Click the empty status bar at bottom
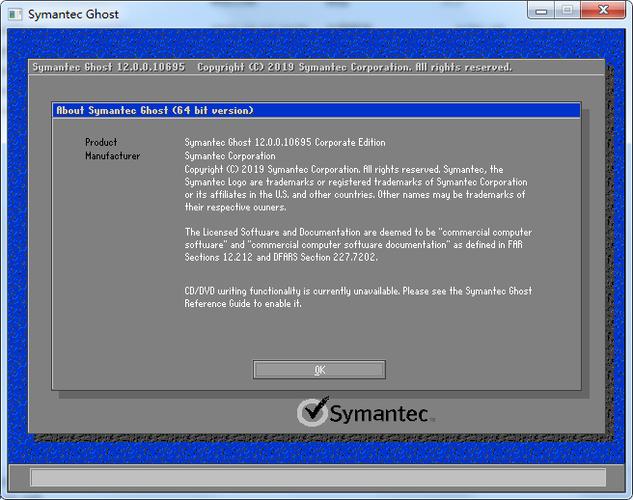Image resolution: width=633 pixels, height=500 pixels. [316, 477]
